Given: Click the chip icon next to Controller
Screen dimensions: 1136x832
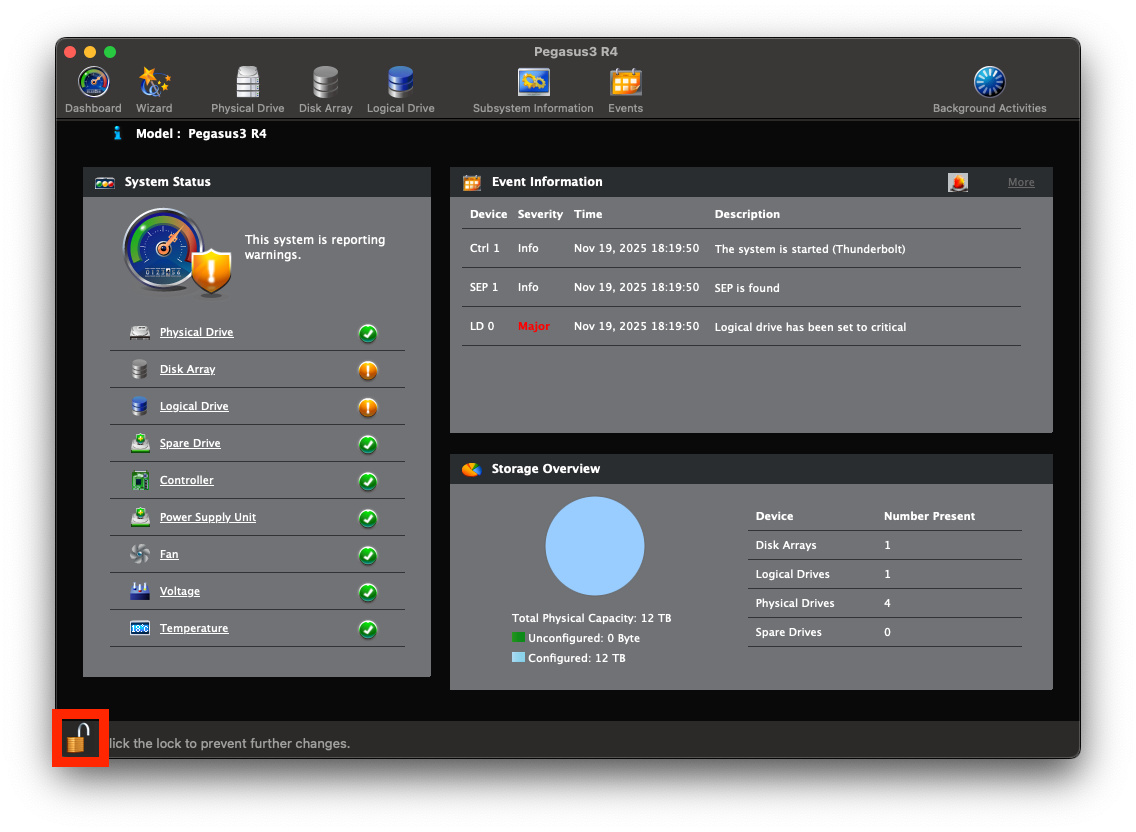Looking at the screenshot, I should tap(140, 480).
